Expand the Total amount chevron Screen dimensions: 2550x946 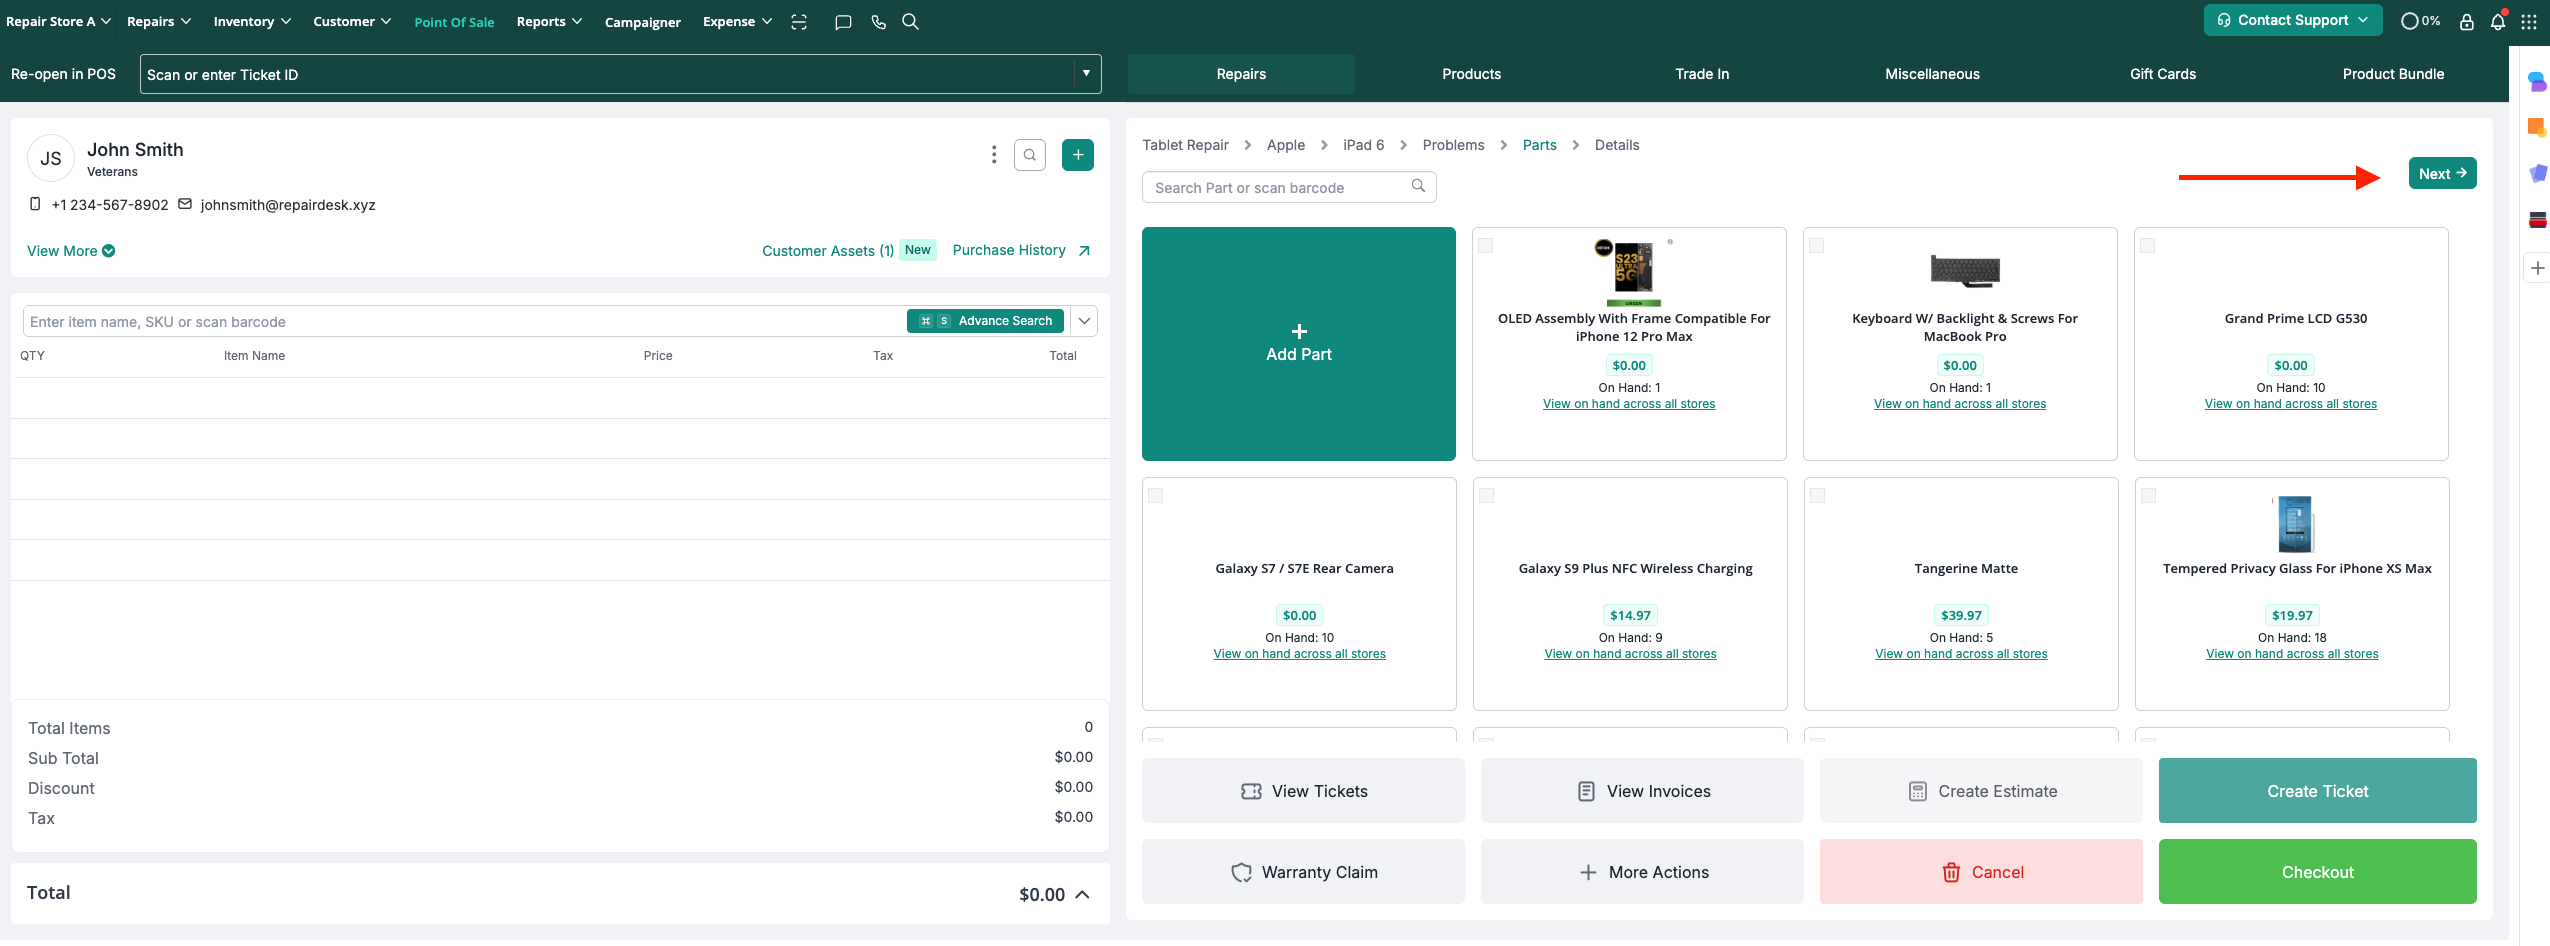click(x=1082, y=895)
